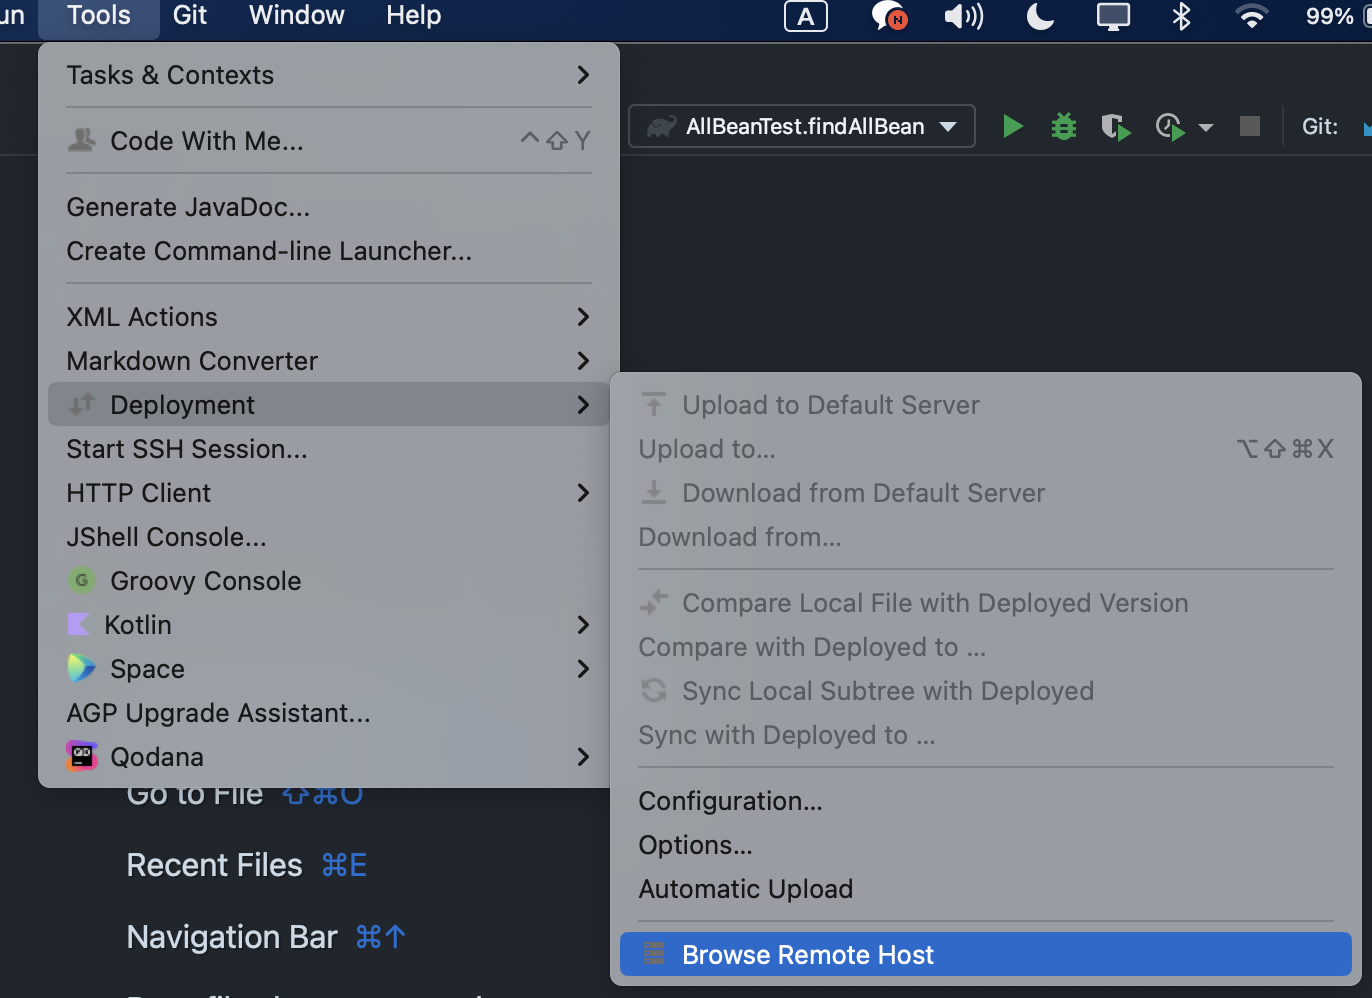Open the Help menu
This screenshot has height=998, width=1372.
(x=414, y=15)
